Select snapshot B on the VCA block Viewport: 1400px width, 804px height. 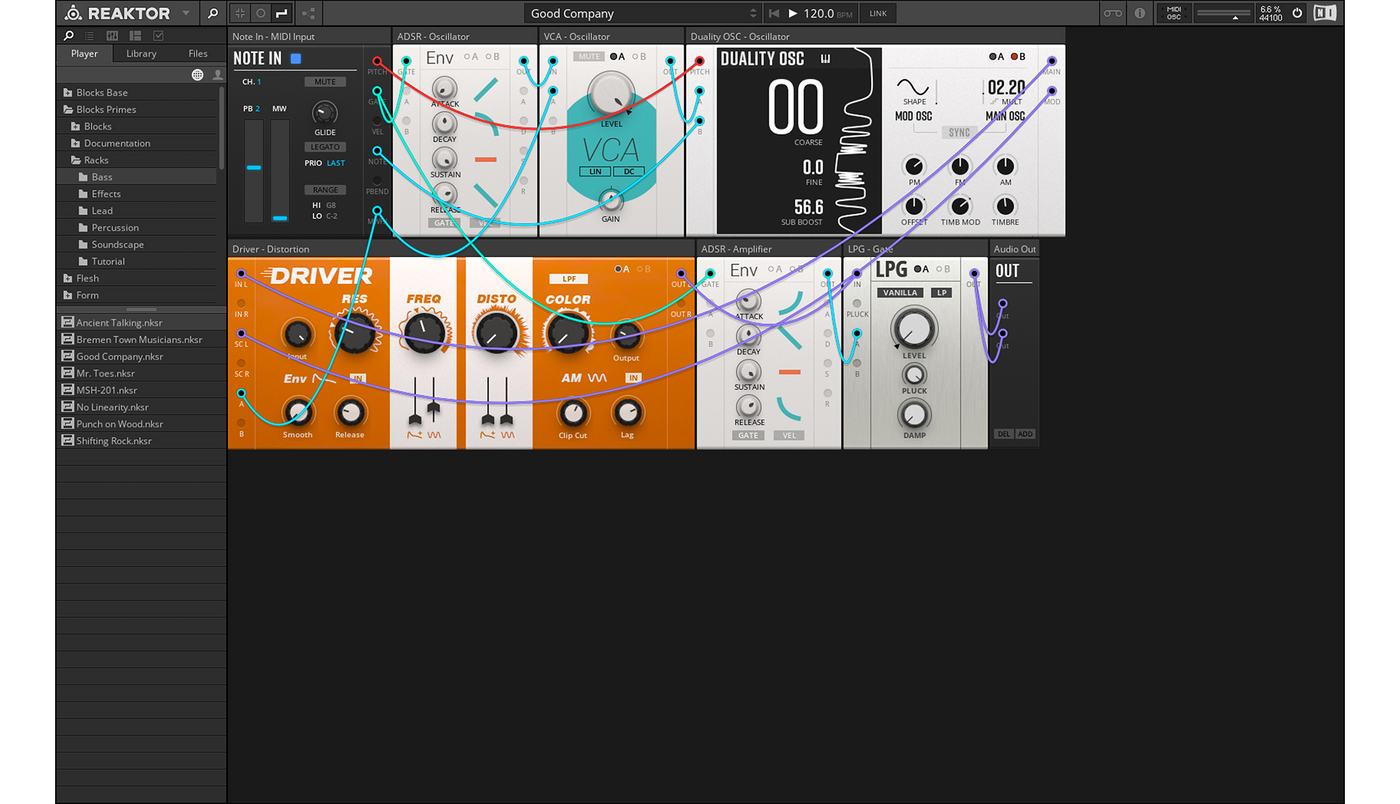[639, 57]
